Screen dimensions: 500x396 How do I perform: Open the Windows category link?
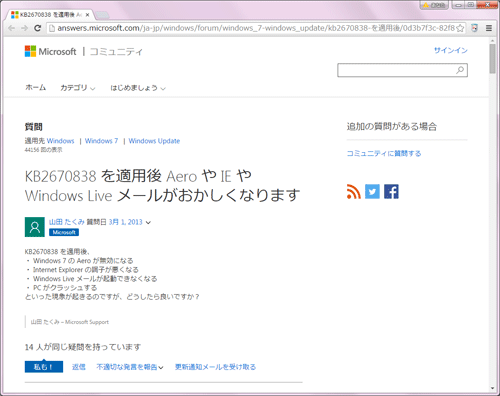[x=60, y=141]
